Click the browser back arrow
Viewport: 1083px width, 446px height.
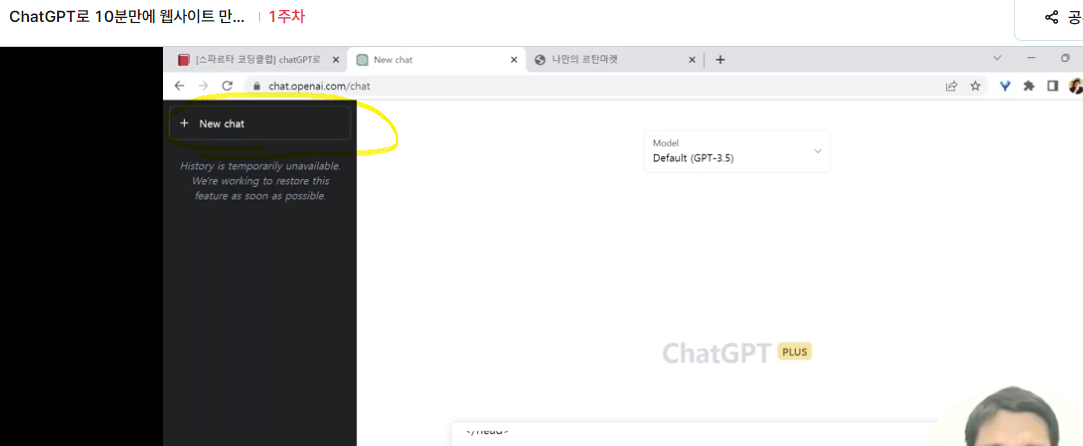[180, 86]
